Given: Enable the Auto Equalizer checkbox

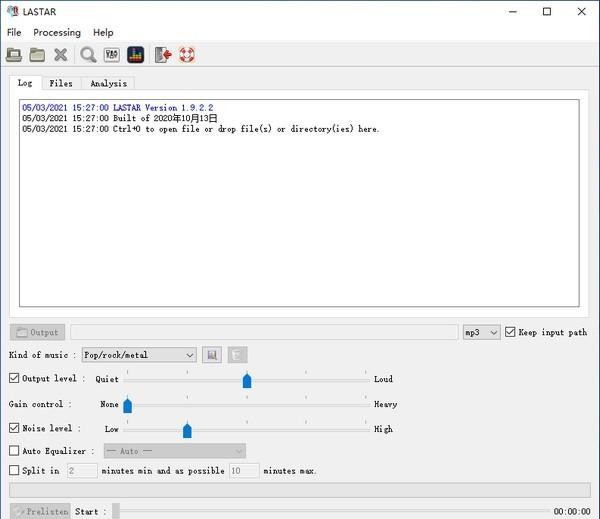Looking at the screenshot, I should click(14, 450).
